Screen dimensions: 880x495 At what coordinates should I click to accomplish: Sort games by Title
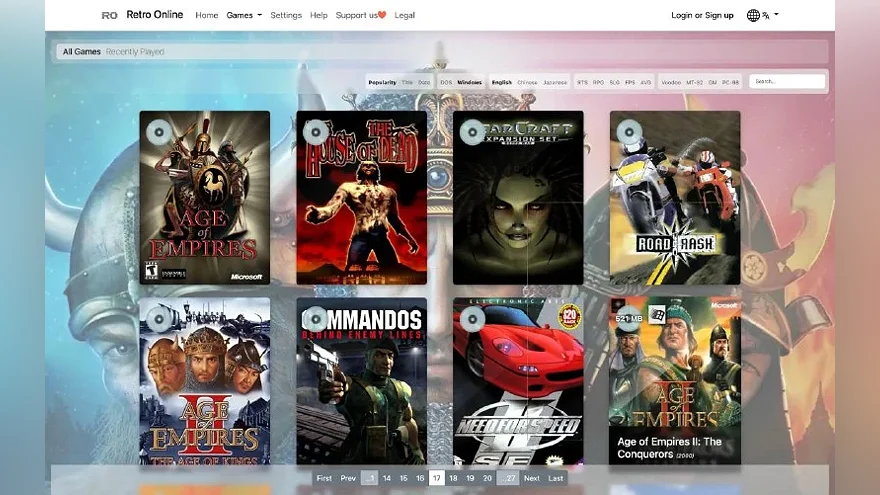407,82
